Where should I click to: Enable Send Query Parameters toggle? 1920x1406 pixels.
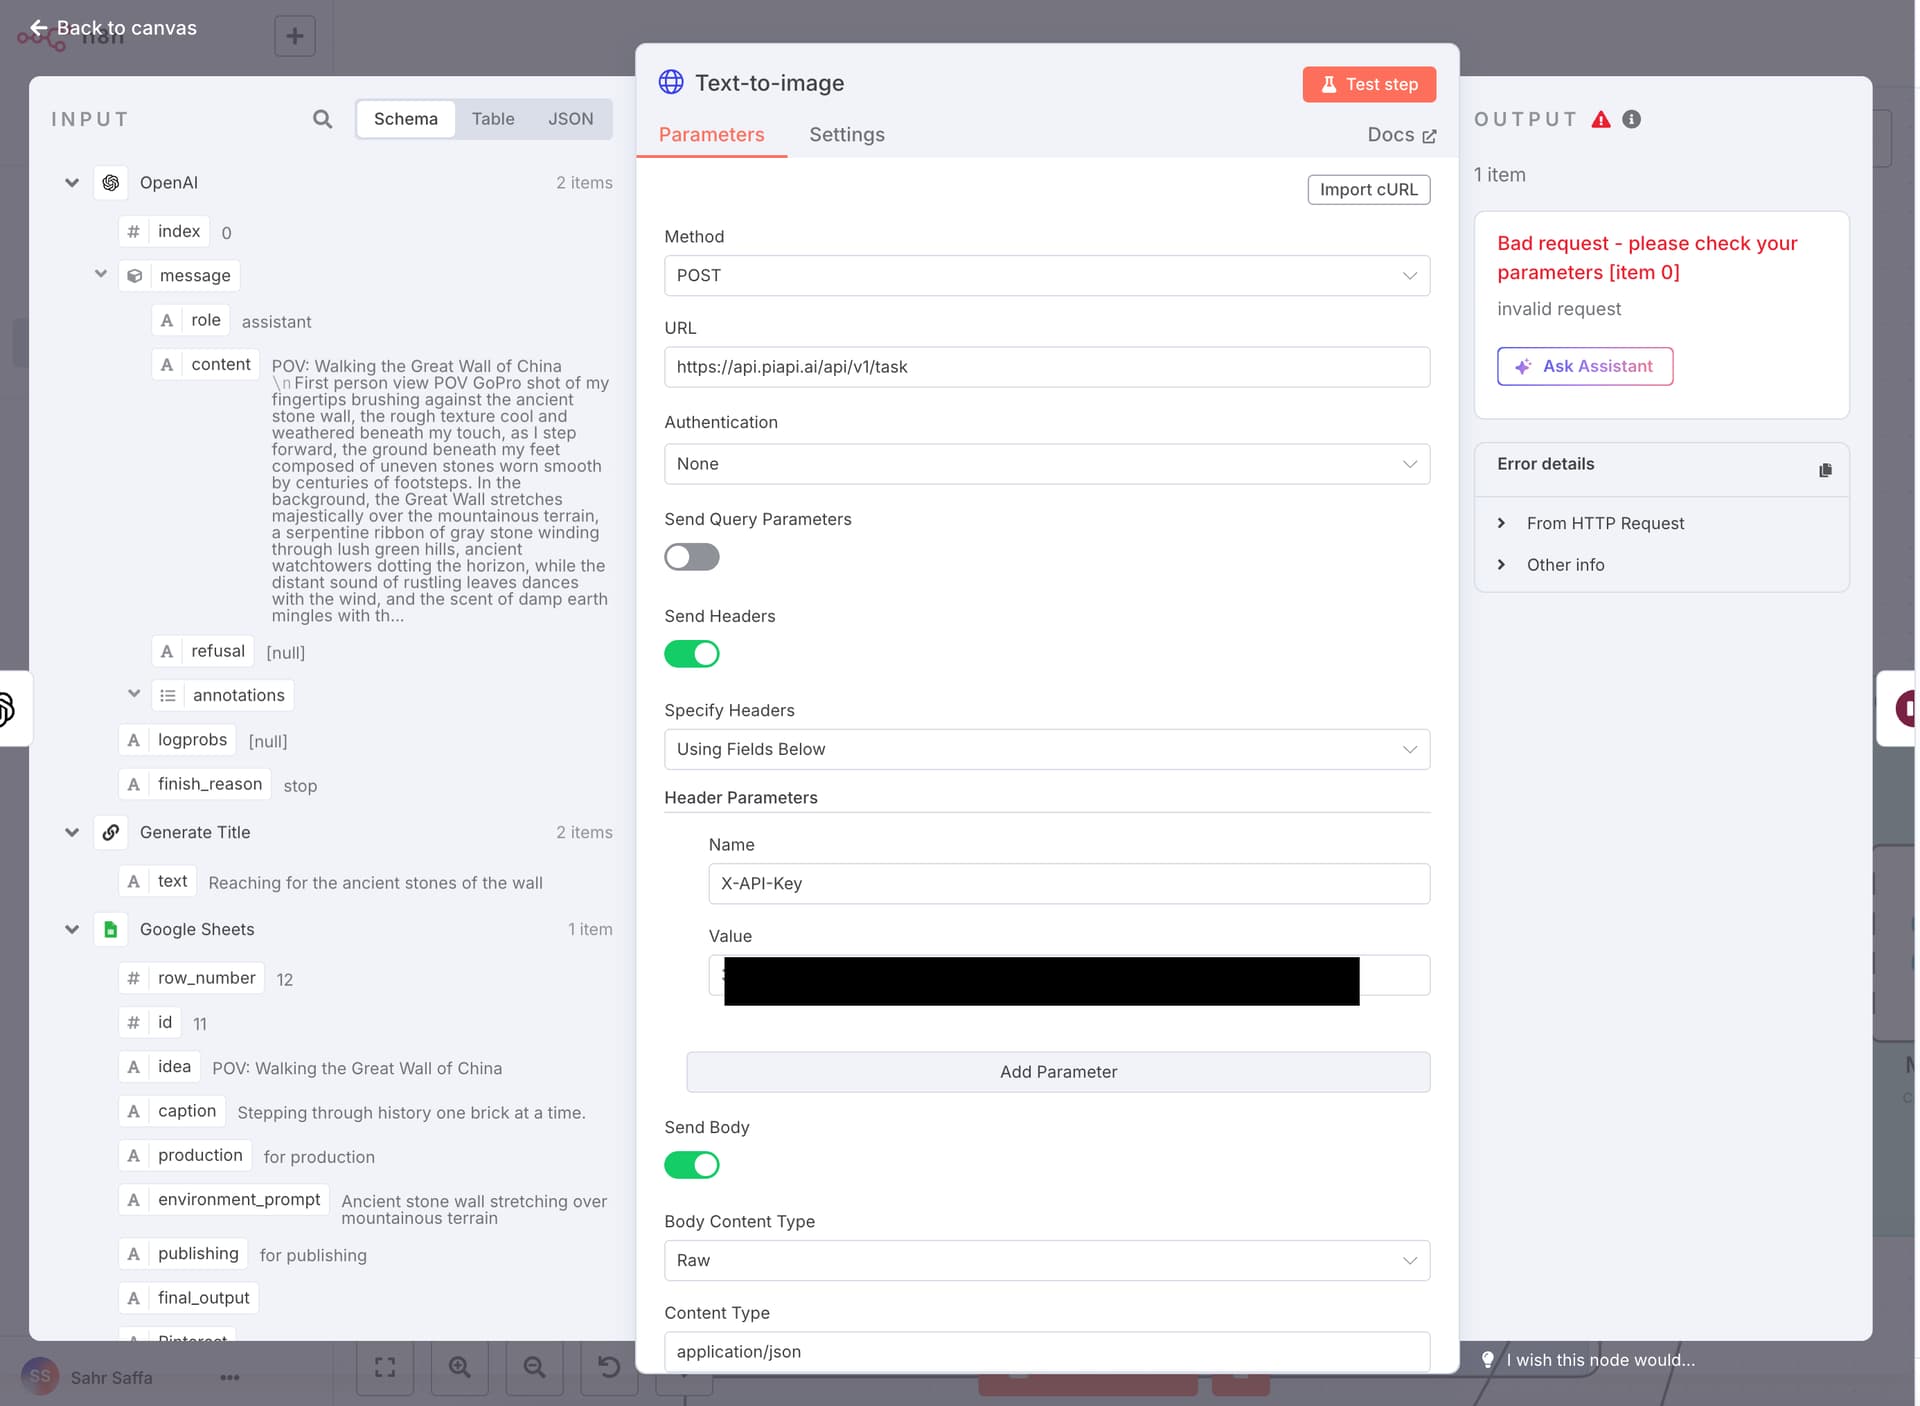692,557
